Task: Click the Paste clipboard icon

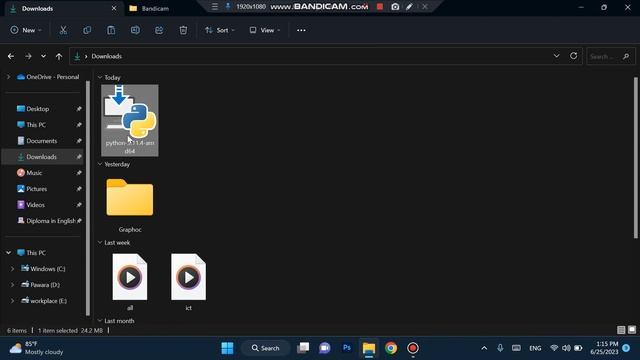Action: tap(111, 30)
